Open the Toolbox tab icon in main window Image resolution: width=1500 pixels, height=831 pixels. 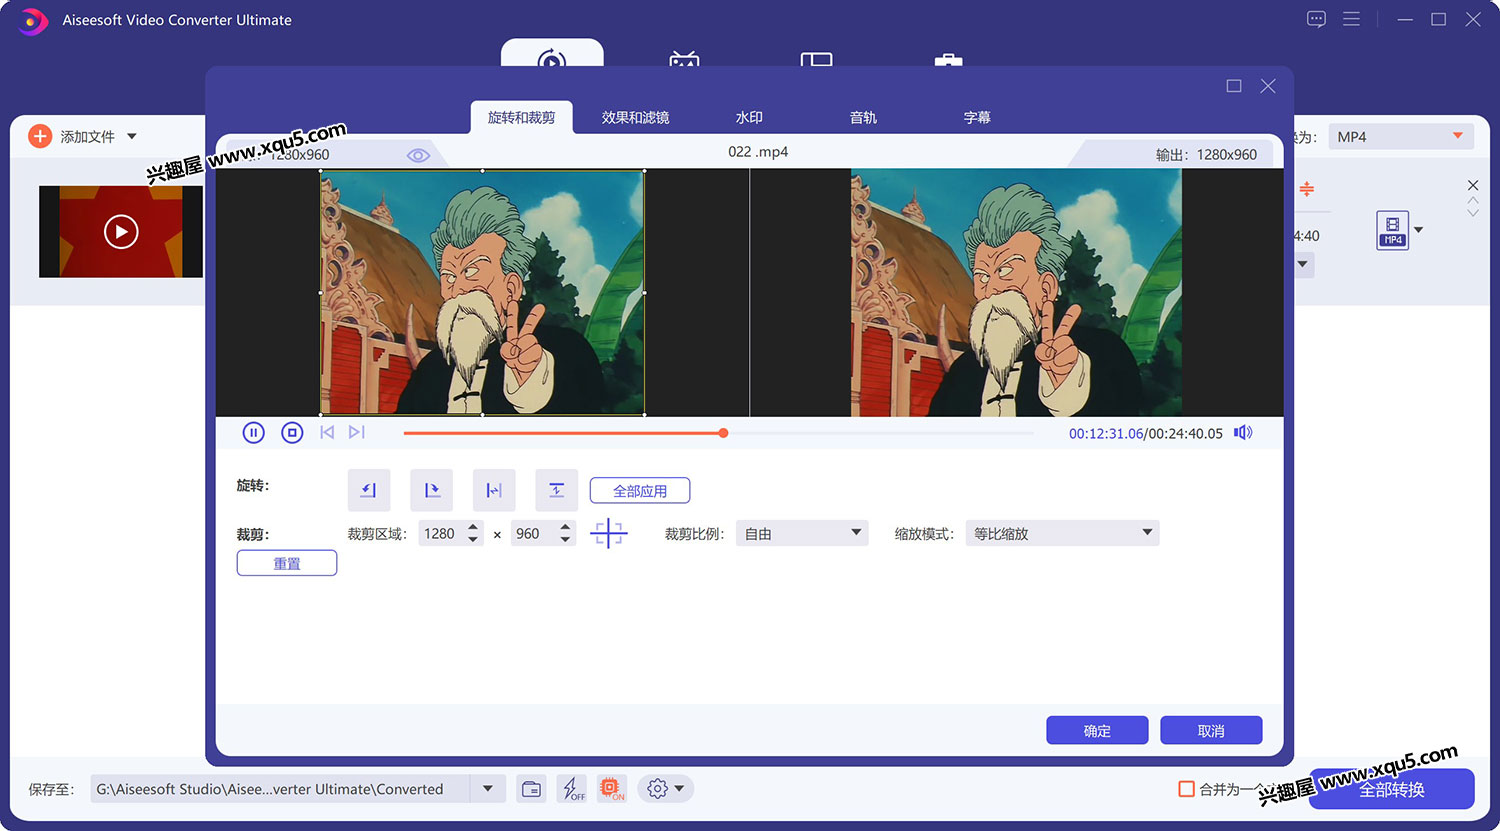[948, 59]
